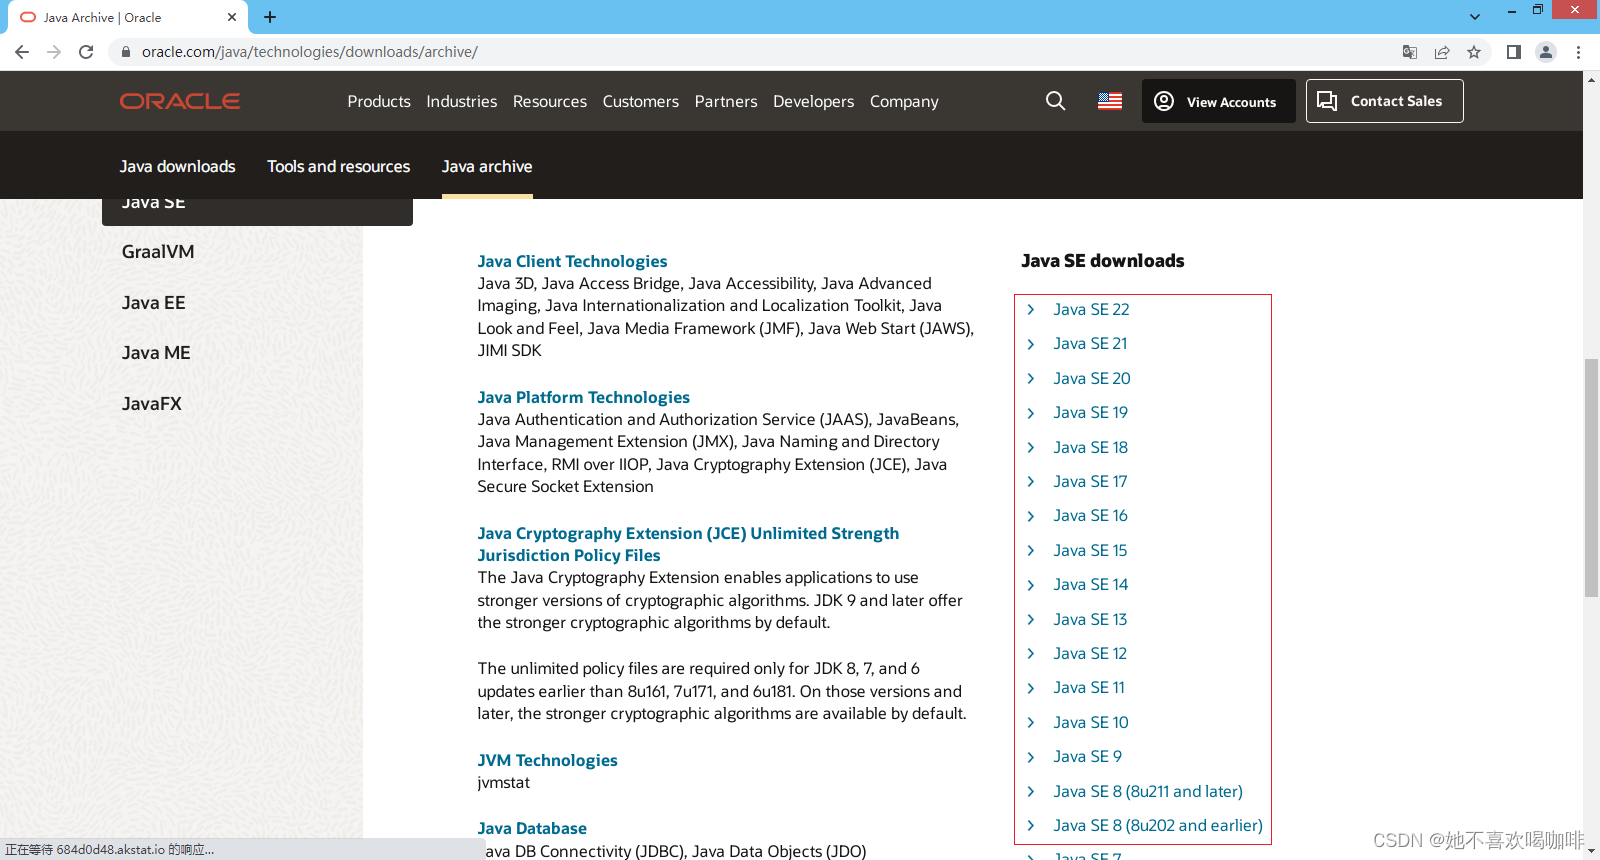Select the Java archive tab
The height and width of the screenshot is (860, 1600).
(487, 166)
